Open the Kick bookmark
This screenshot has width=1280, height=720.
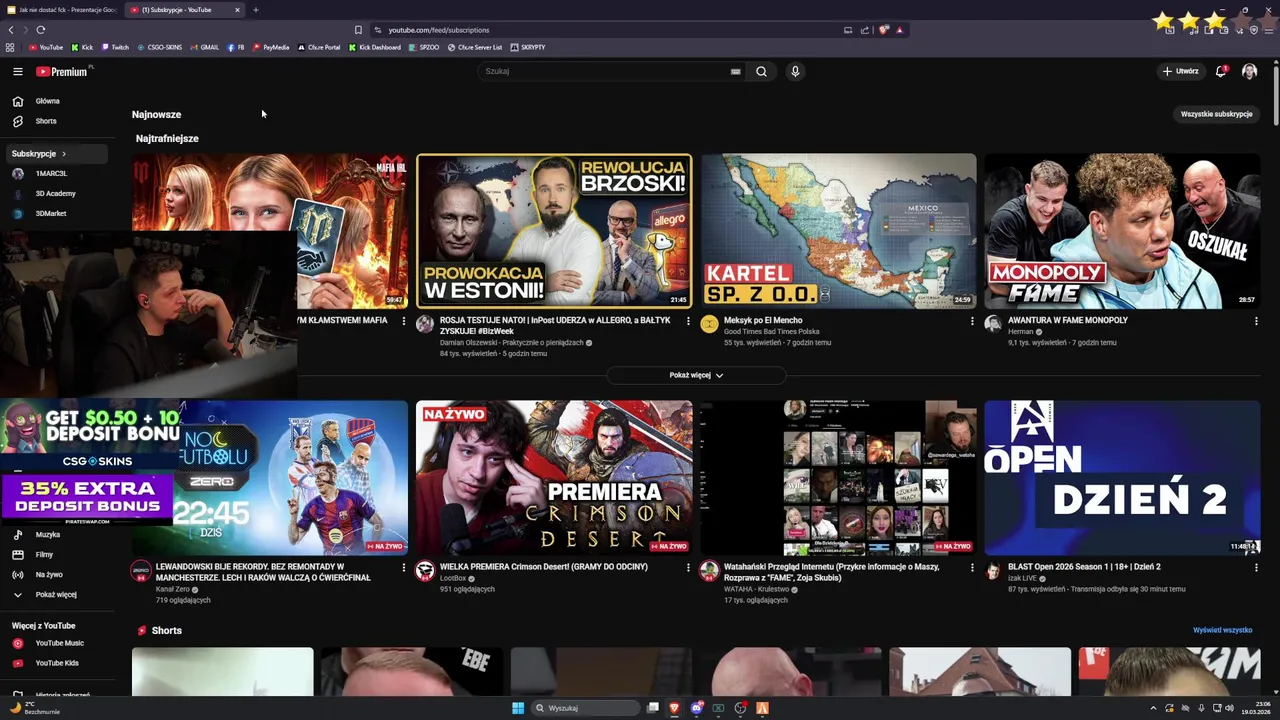[81, 47]
